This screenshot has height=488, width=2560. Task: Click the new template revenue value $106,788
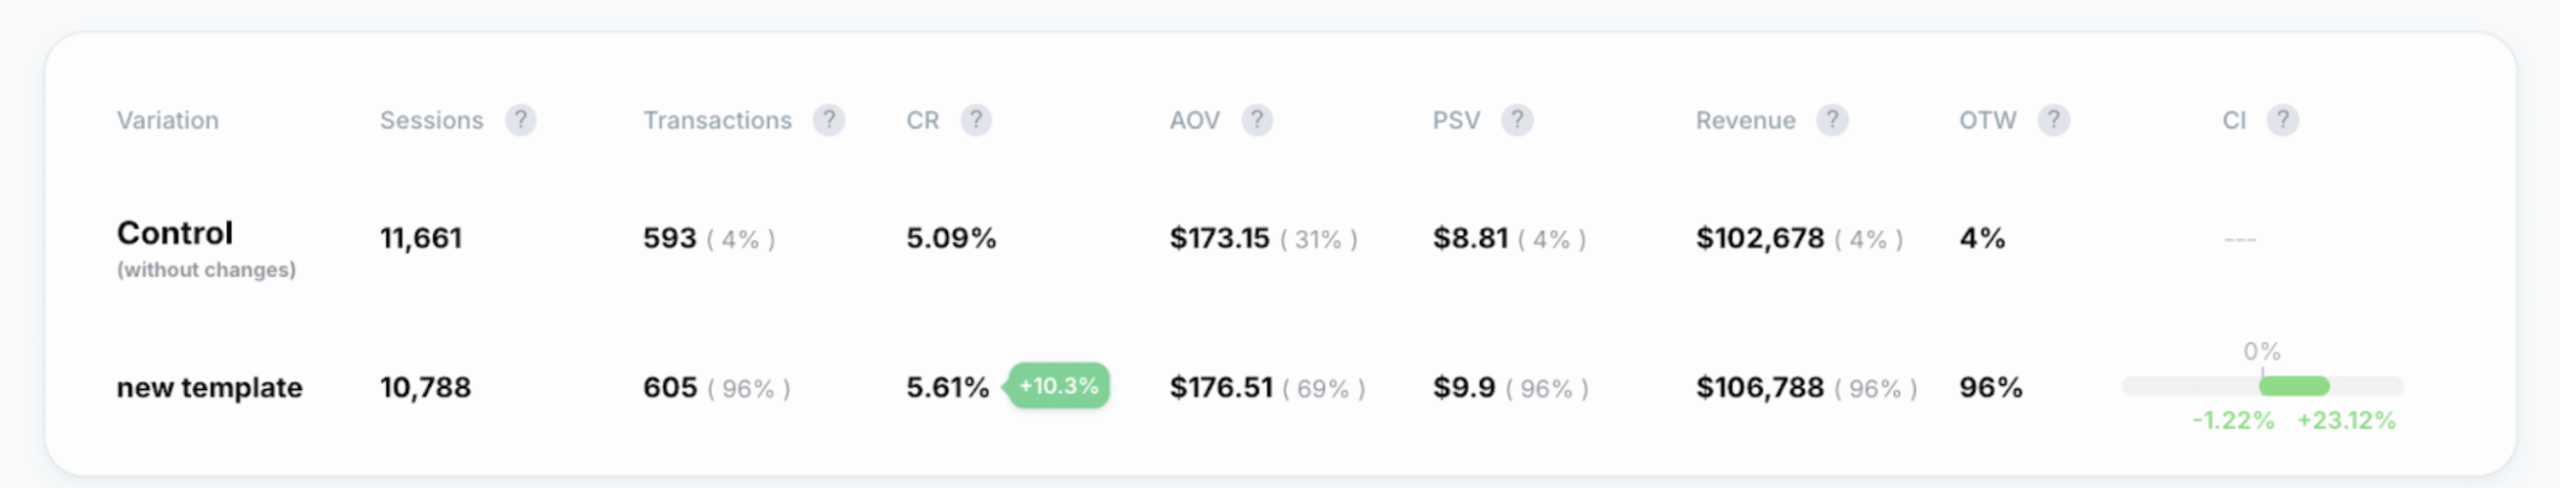(x=1759, y=387)
